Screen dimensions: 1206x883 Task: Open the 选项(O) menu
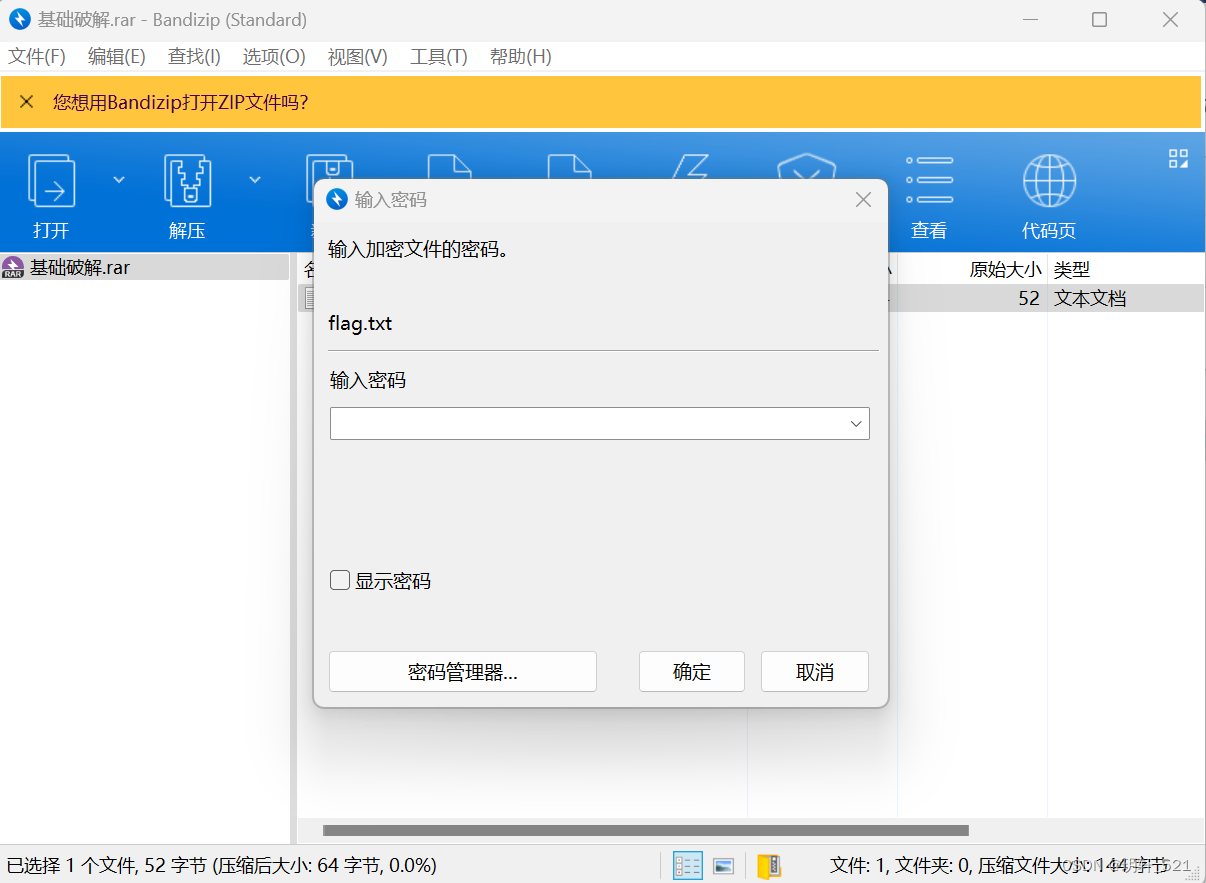tap(274, 57)
